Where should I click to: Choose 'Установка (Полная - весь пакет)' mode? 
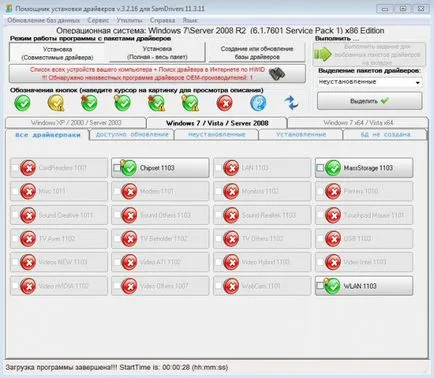coord(157,53)
